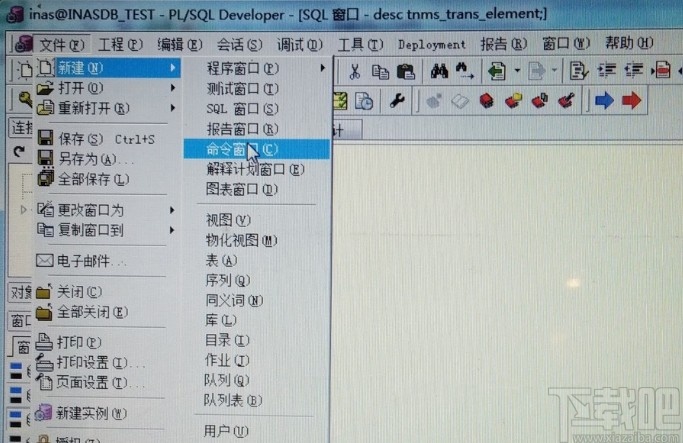Click the red comment line icon
Screen dimensions: 683x443
[661, 70]
